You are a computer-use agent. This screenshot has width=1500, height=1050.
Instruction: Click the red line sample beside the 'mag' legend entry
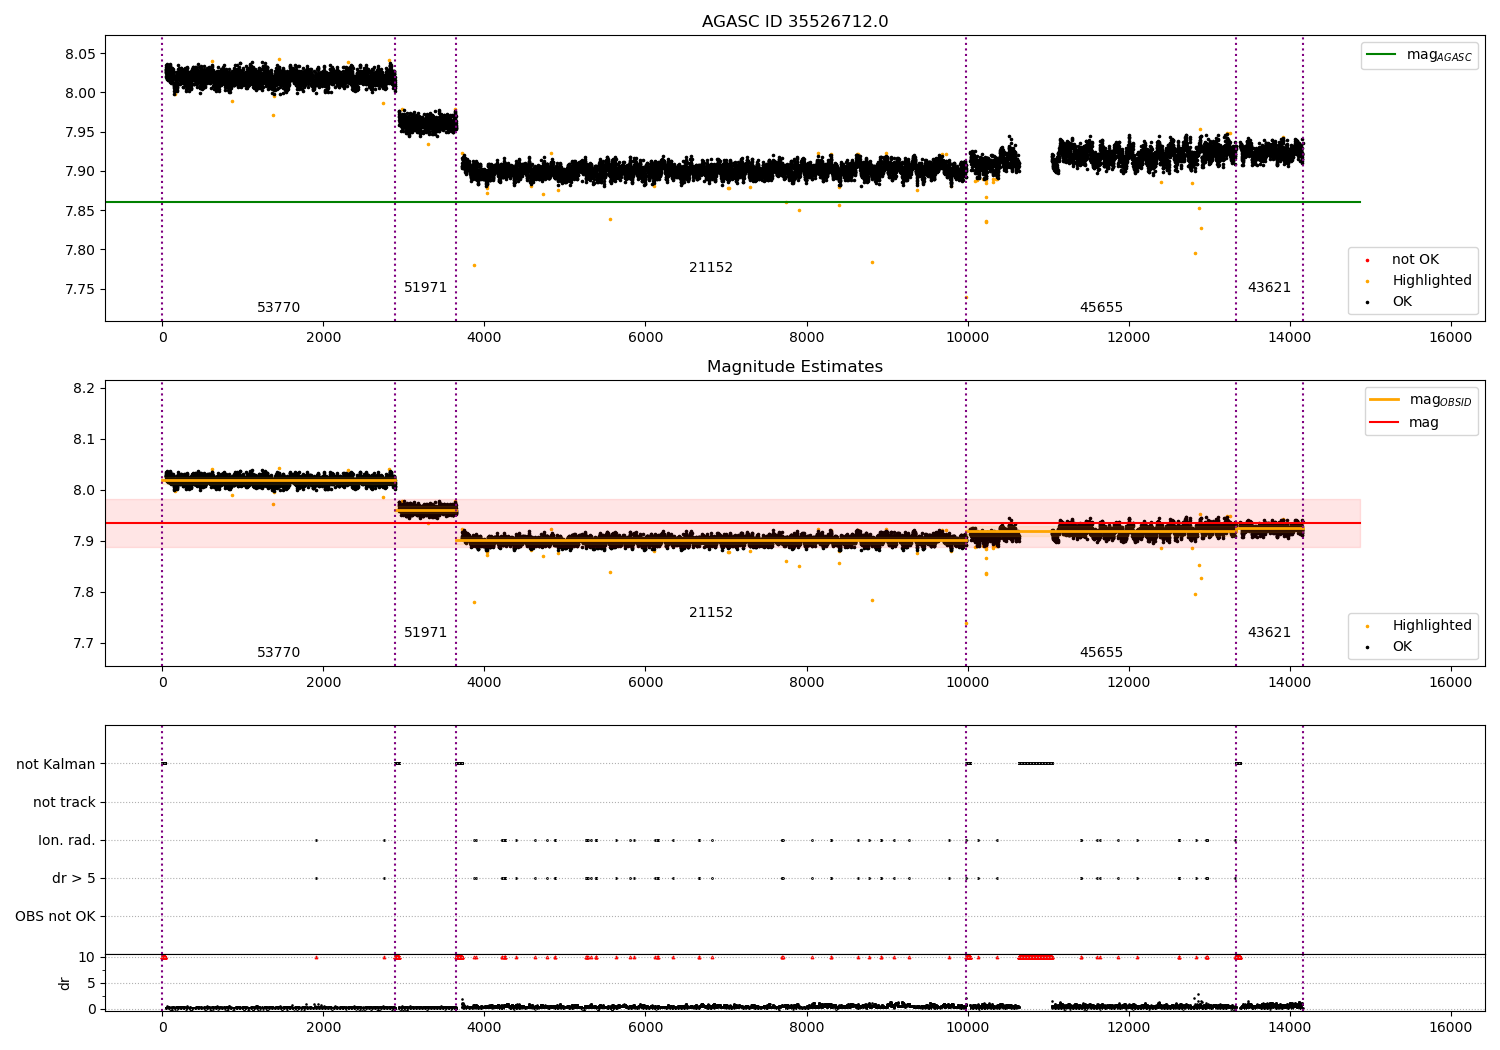tap(1384, 423)
